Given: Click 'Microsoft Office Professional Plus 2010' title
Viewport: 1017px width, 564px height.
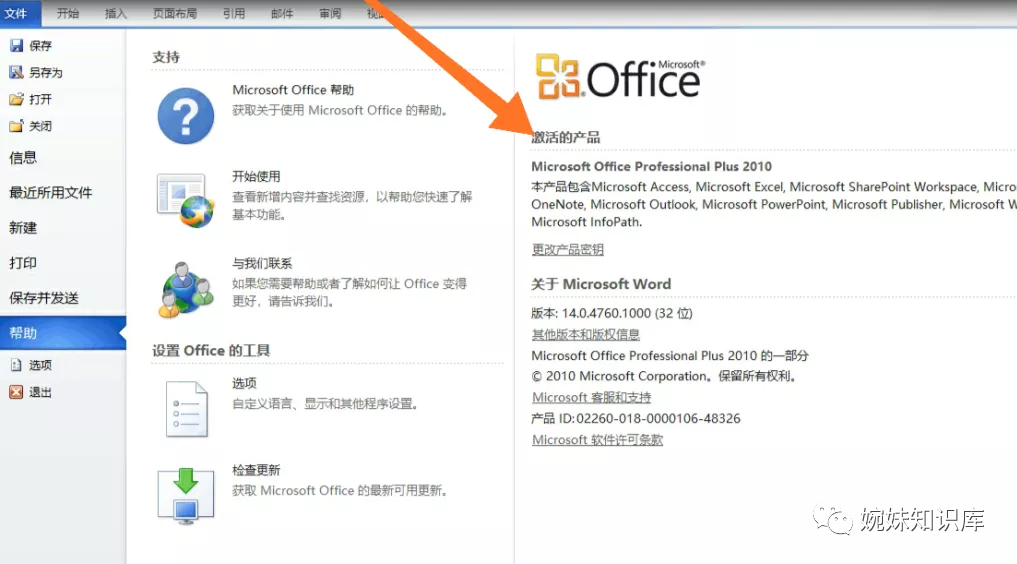Looking at the screenshot, I should coord(651,167).
